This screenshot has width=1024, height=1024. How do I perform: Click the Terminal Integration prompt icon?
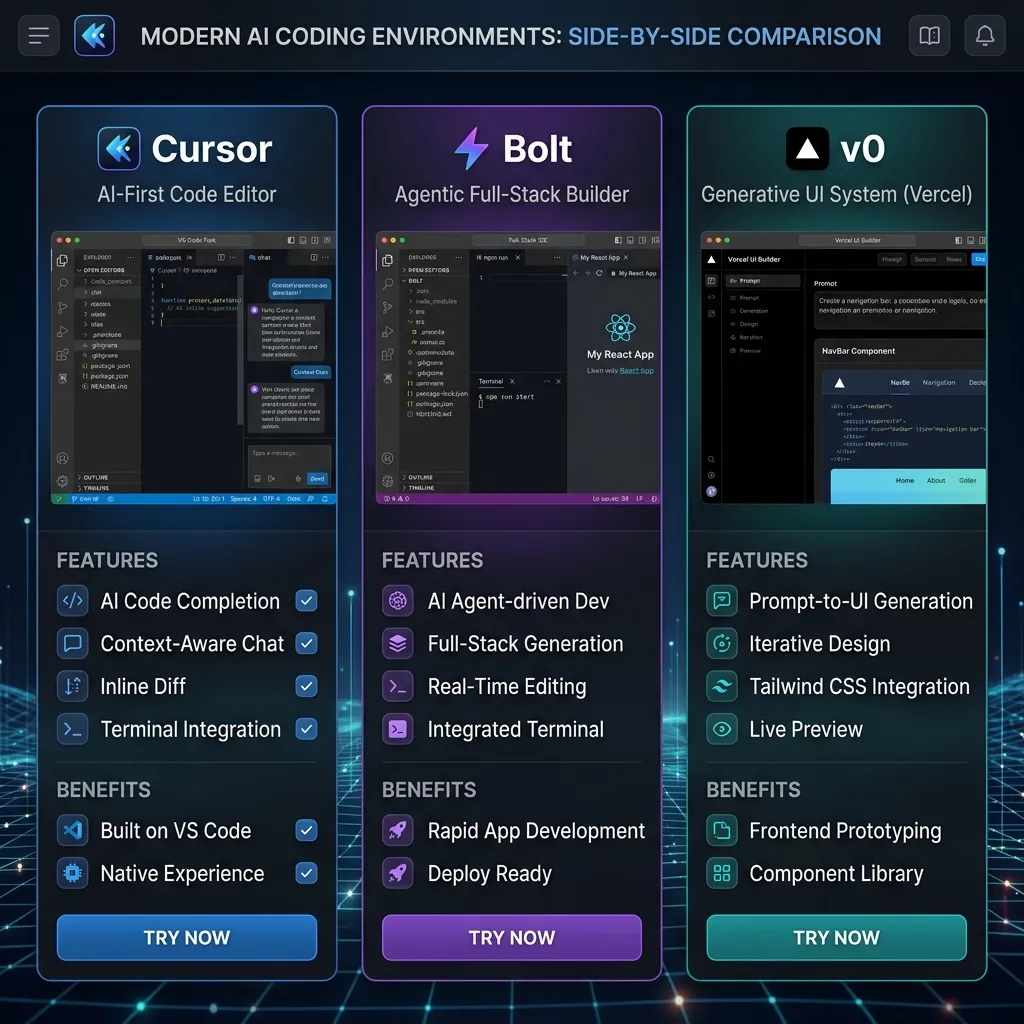click(x=72, y=729)
